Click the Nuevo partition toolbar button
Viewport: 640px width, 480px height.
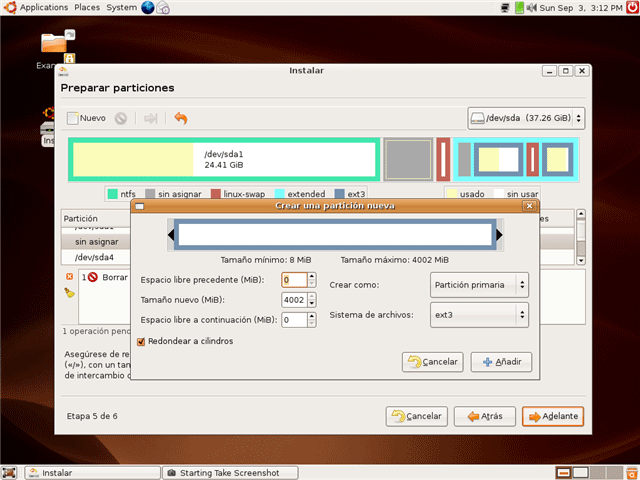point(87,118)
